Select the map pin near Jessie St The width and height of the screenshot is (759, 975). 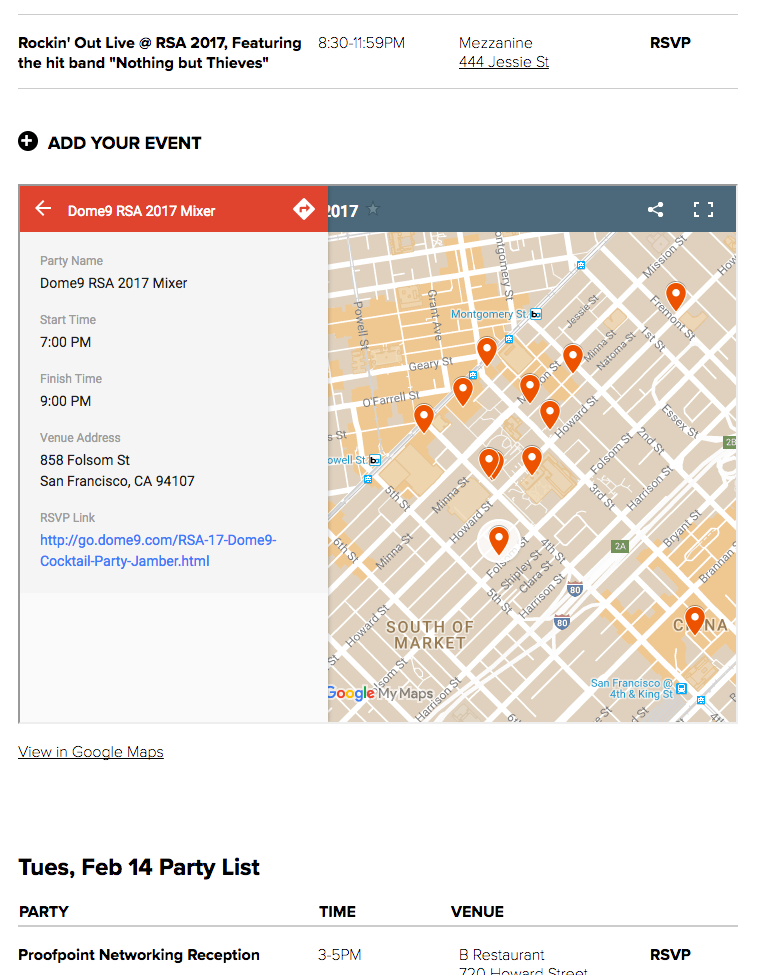coord(573,359)
